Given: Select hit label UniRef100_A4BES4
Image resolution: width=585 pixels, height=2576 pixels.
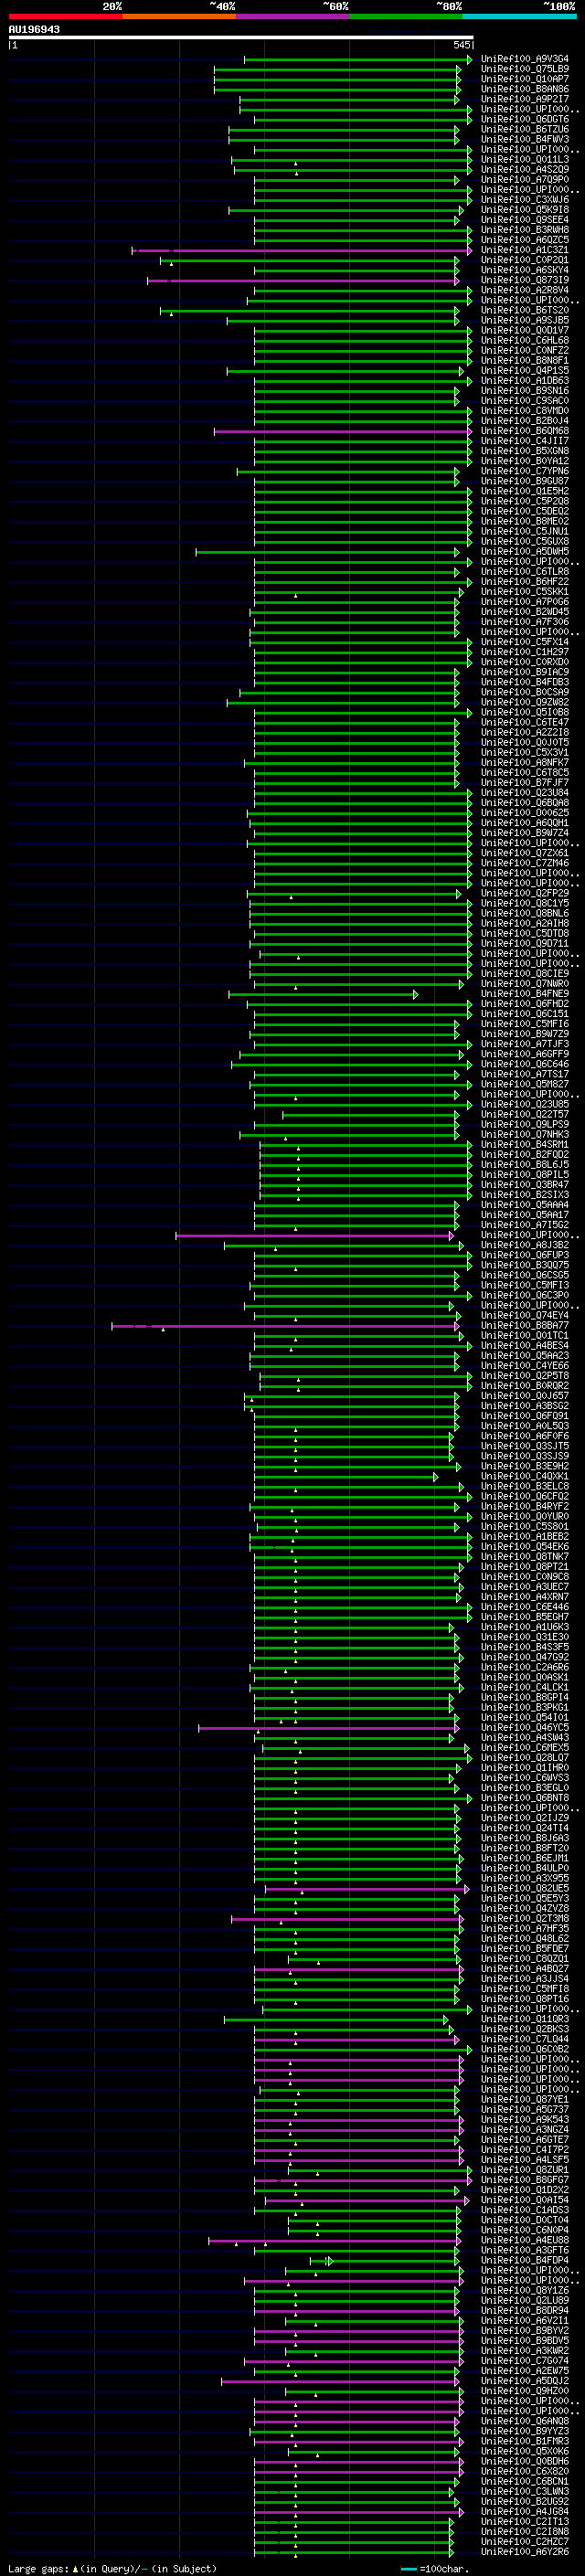Looking at the screenshot, I should click(x=525, y=1346).
